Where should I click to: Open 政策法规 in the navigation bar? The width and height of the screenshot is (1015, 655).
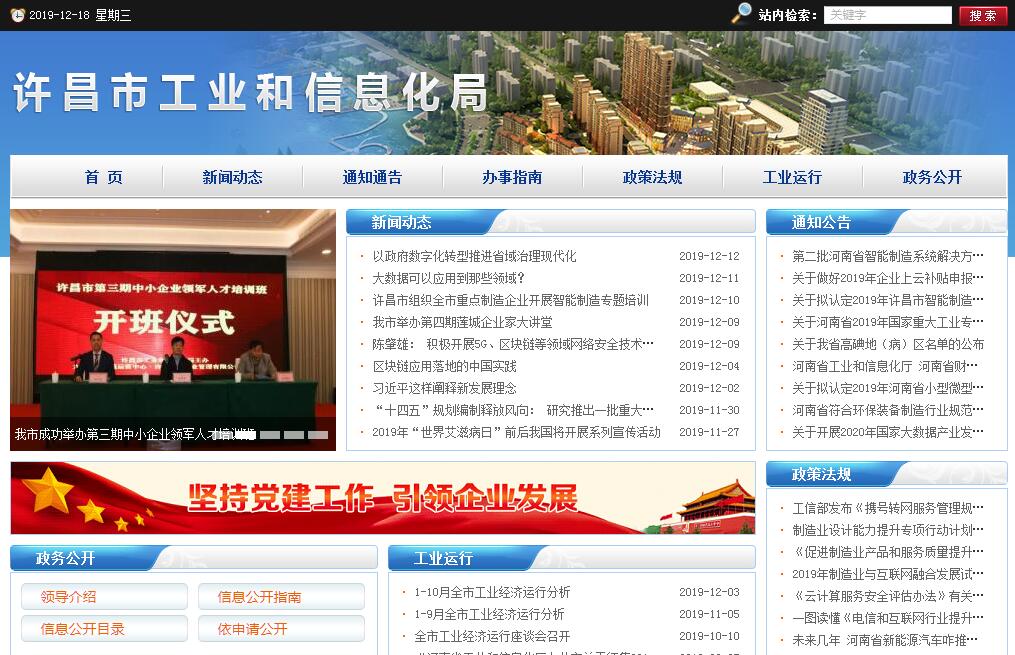coord(652,177)
